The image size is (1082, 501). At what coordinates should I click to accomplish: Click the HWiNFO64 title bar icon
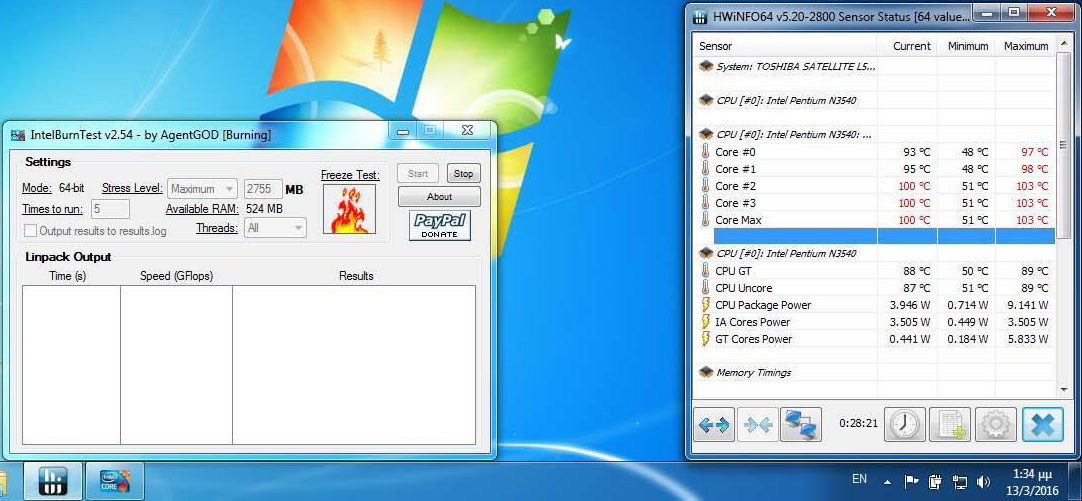click(x=700, y=15)
